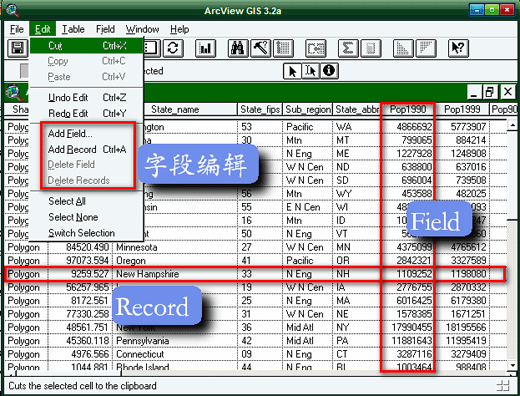Choose Select None in the Edit menu
This screenshot has width=520, height=396.
(x=87, y=217)
